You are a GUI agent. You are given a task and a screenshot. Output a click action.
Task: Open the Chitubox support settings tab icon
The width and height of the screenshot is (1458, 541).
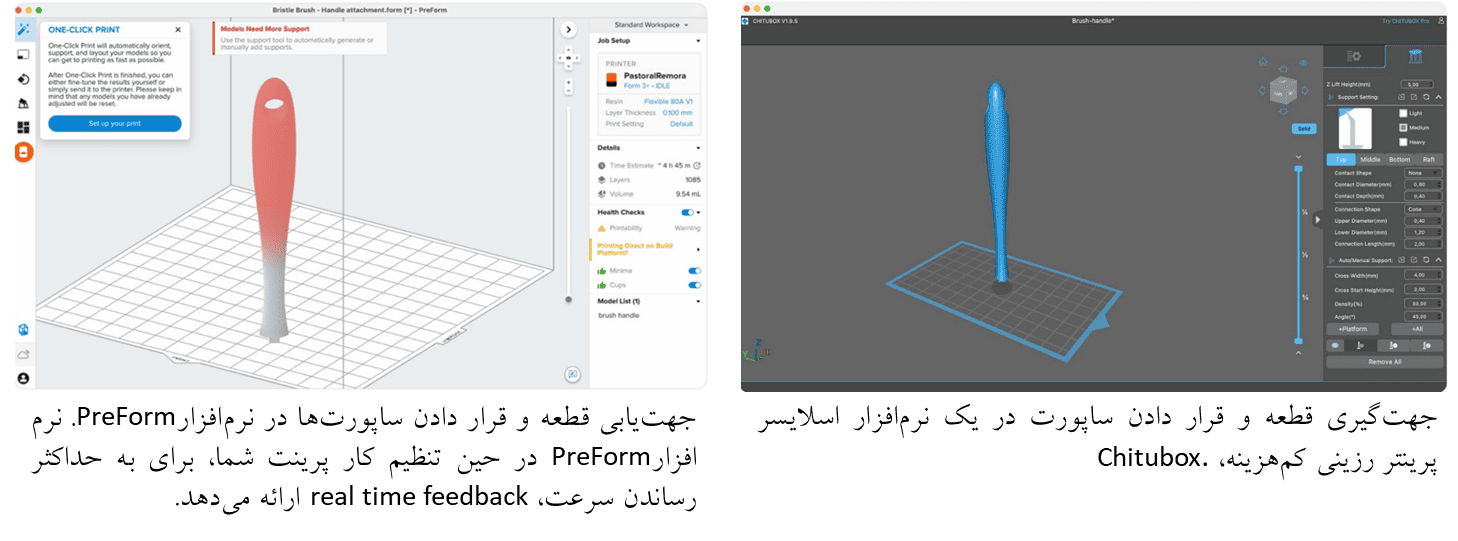click(x=1415, y=56)
